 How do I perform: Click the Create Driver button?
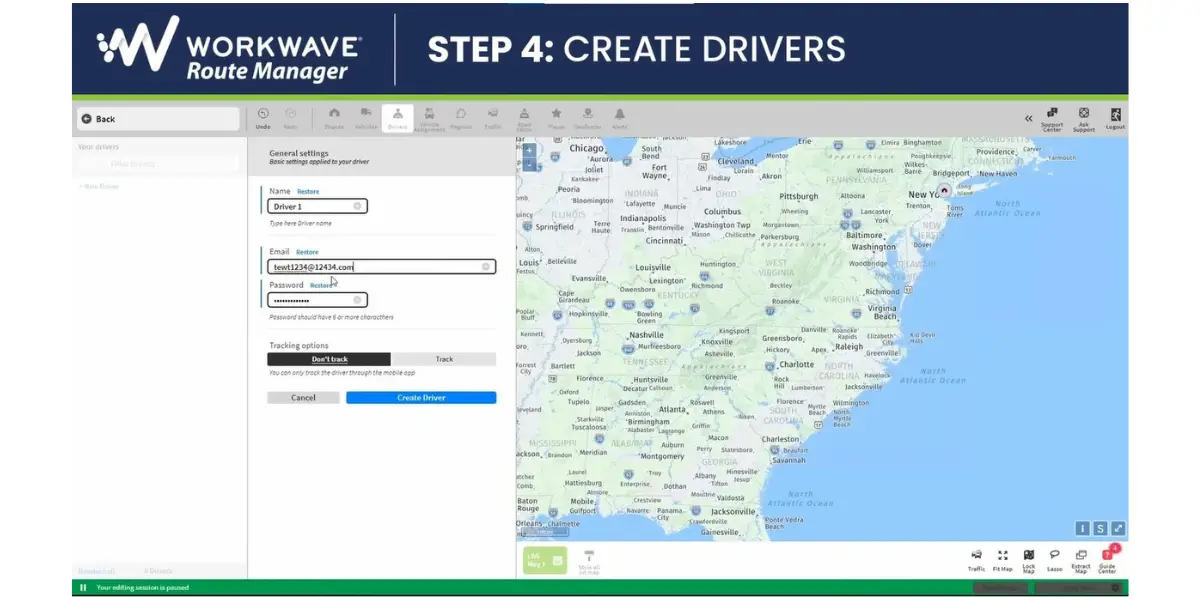421,398
